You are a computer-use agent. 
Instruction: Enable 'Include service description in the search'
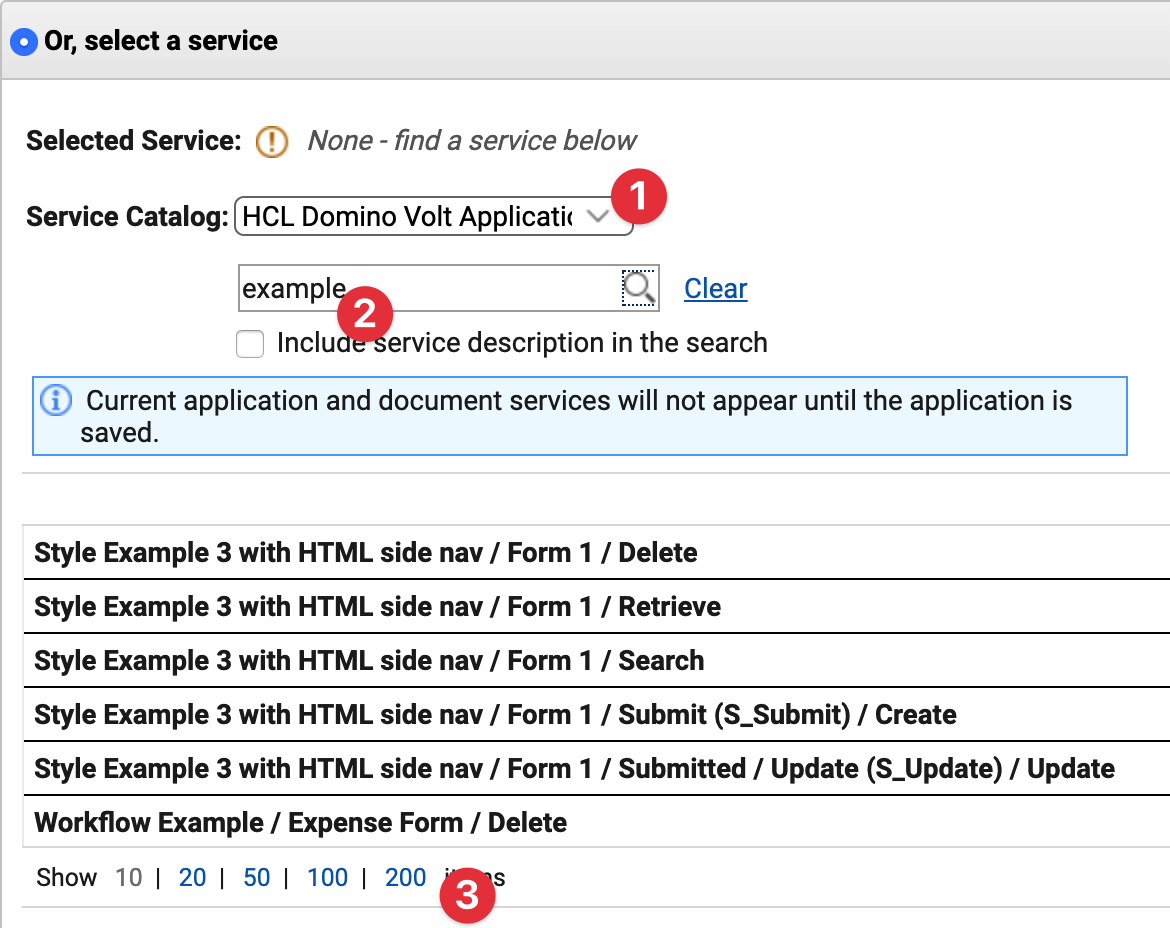(250, 343)
